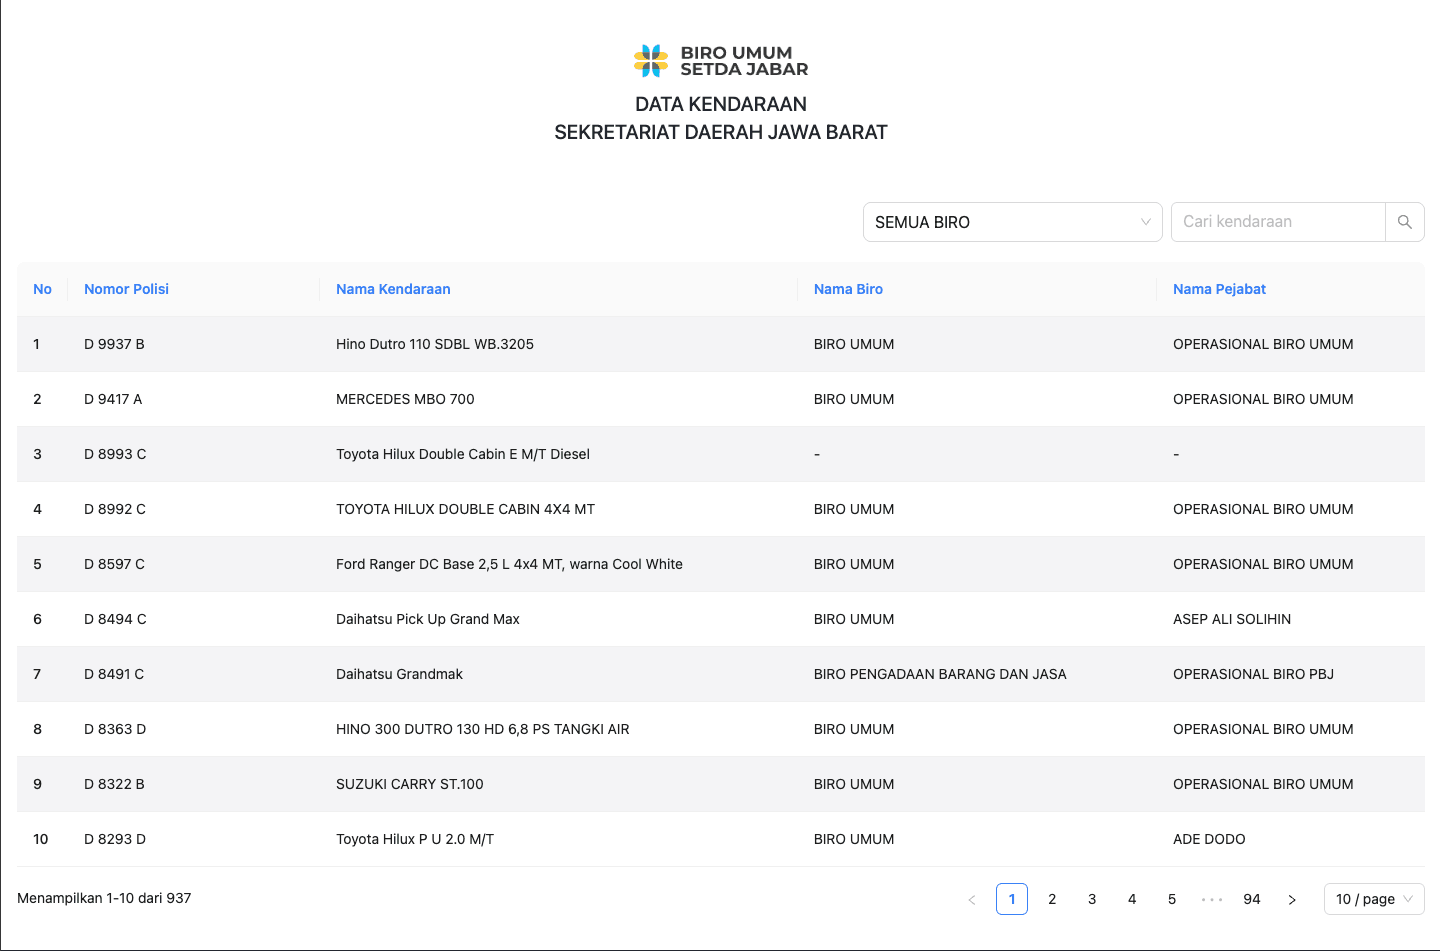Click the search magnifier icon
The height and width of the screenshot is (951, 1440).
pyautogui.click(x=1404, y=221)
